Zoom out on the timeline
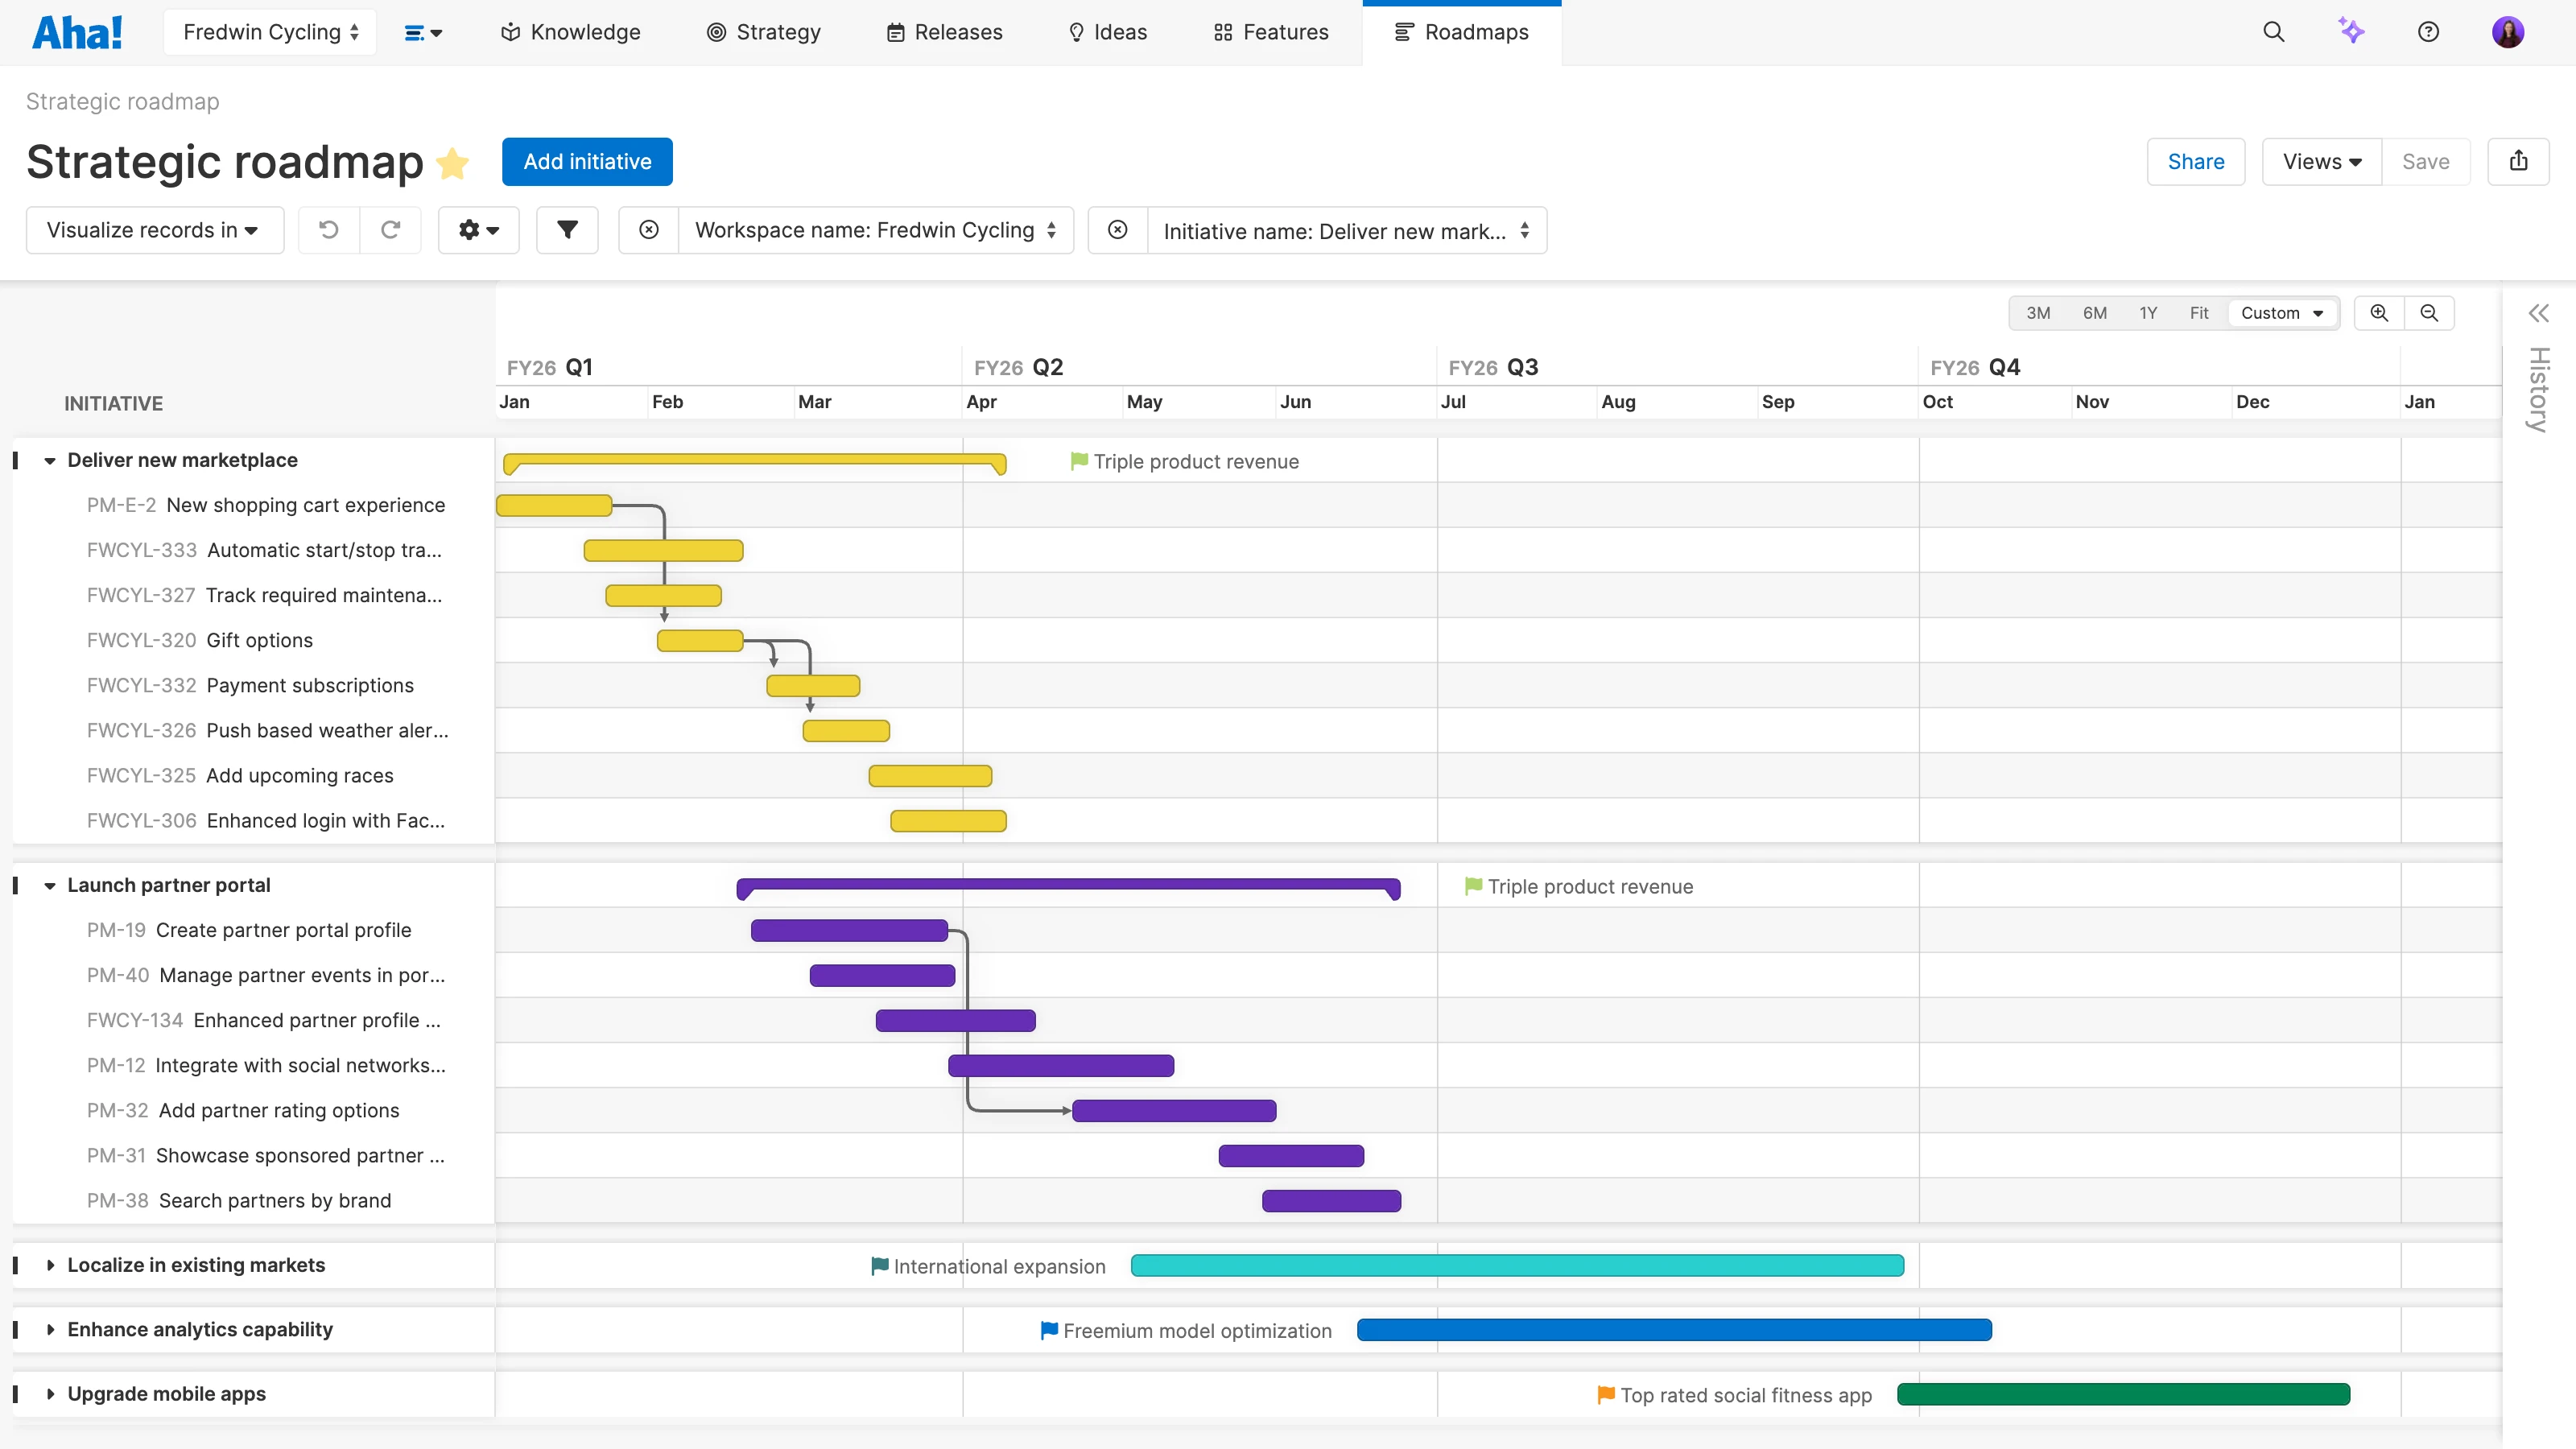2576x1449 pixels. point(2430,312)
